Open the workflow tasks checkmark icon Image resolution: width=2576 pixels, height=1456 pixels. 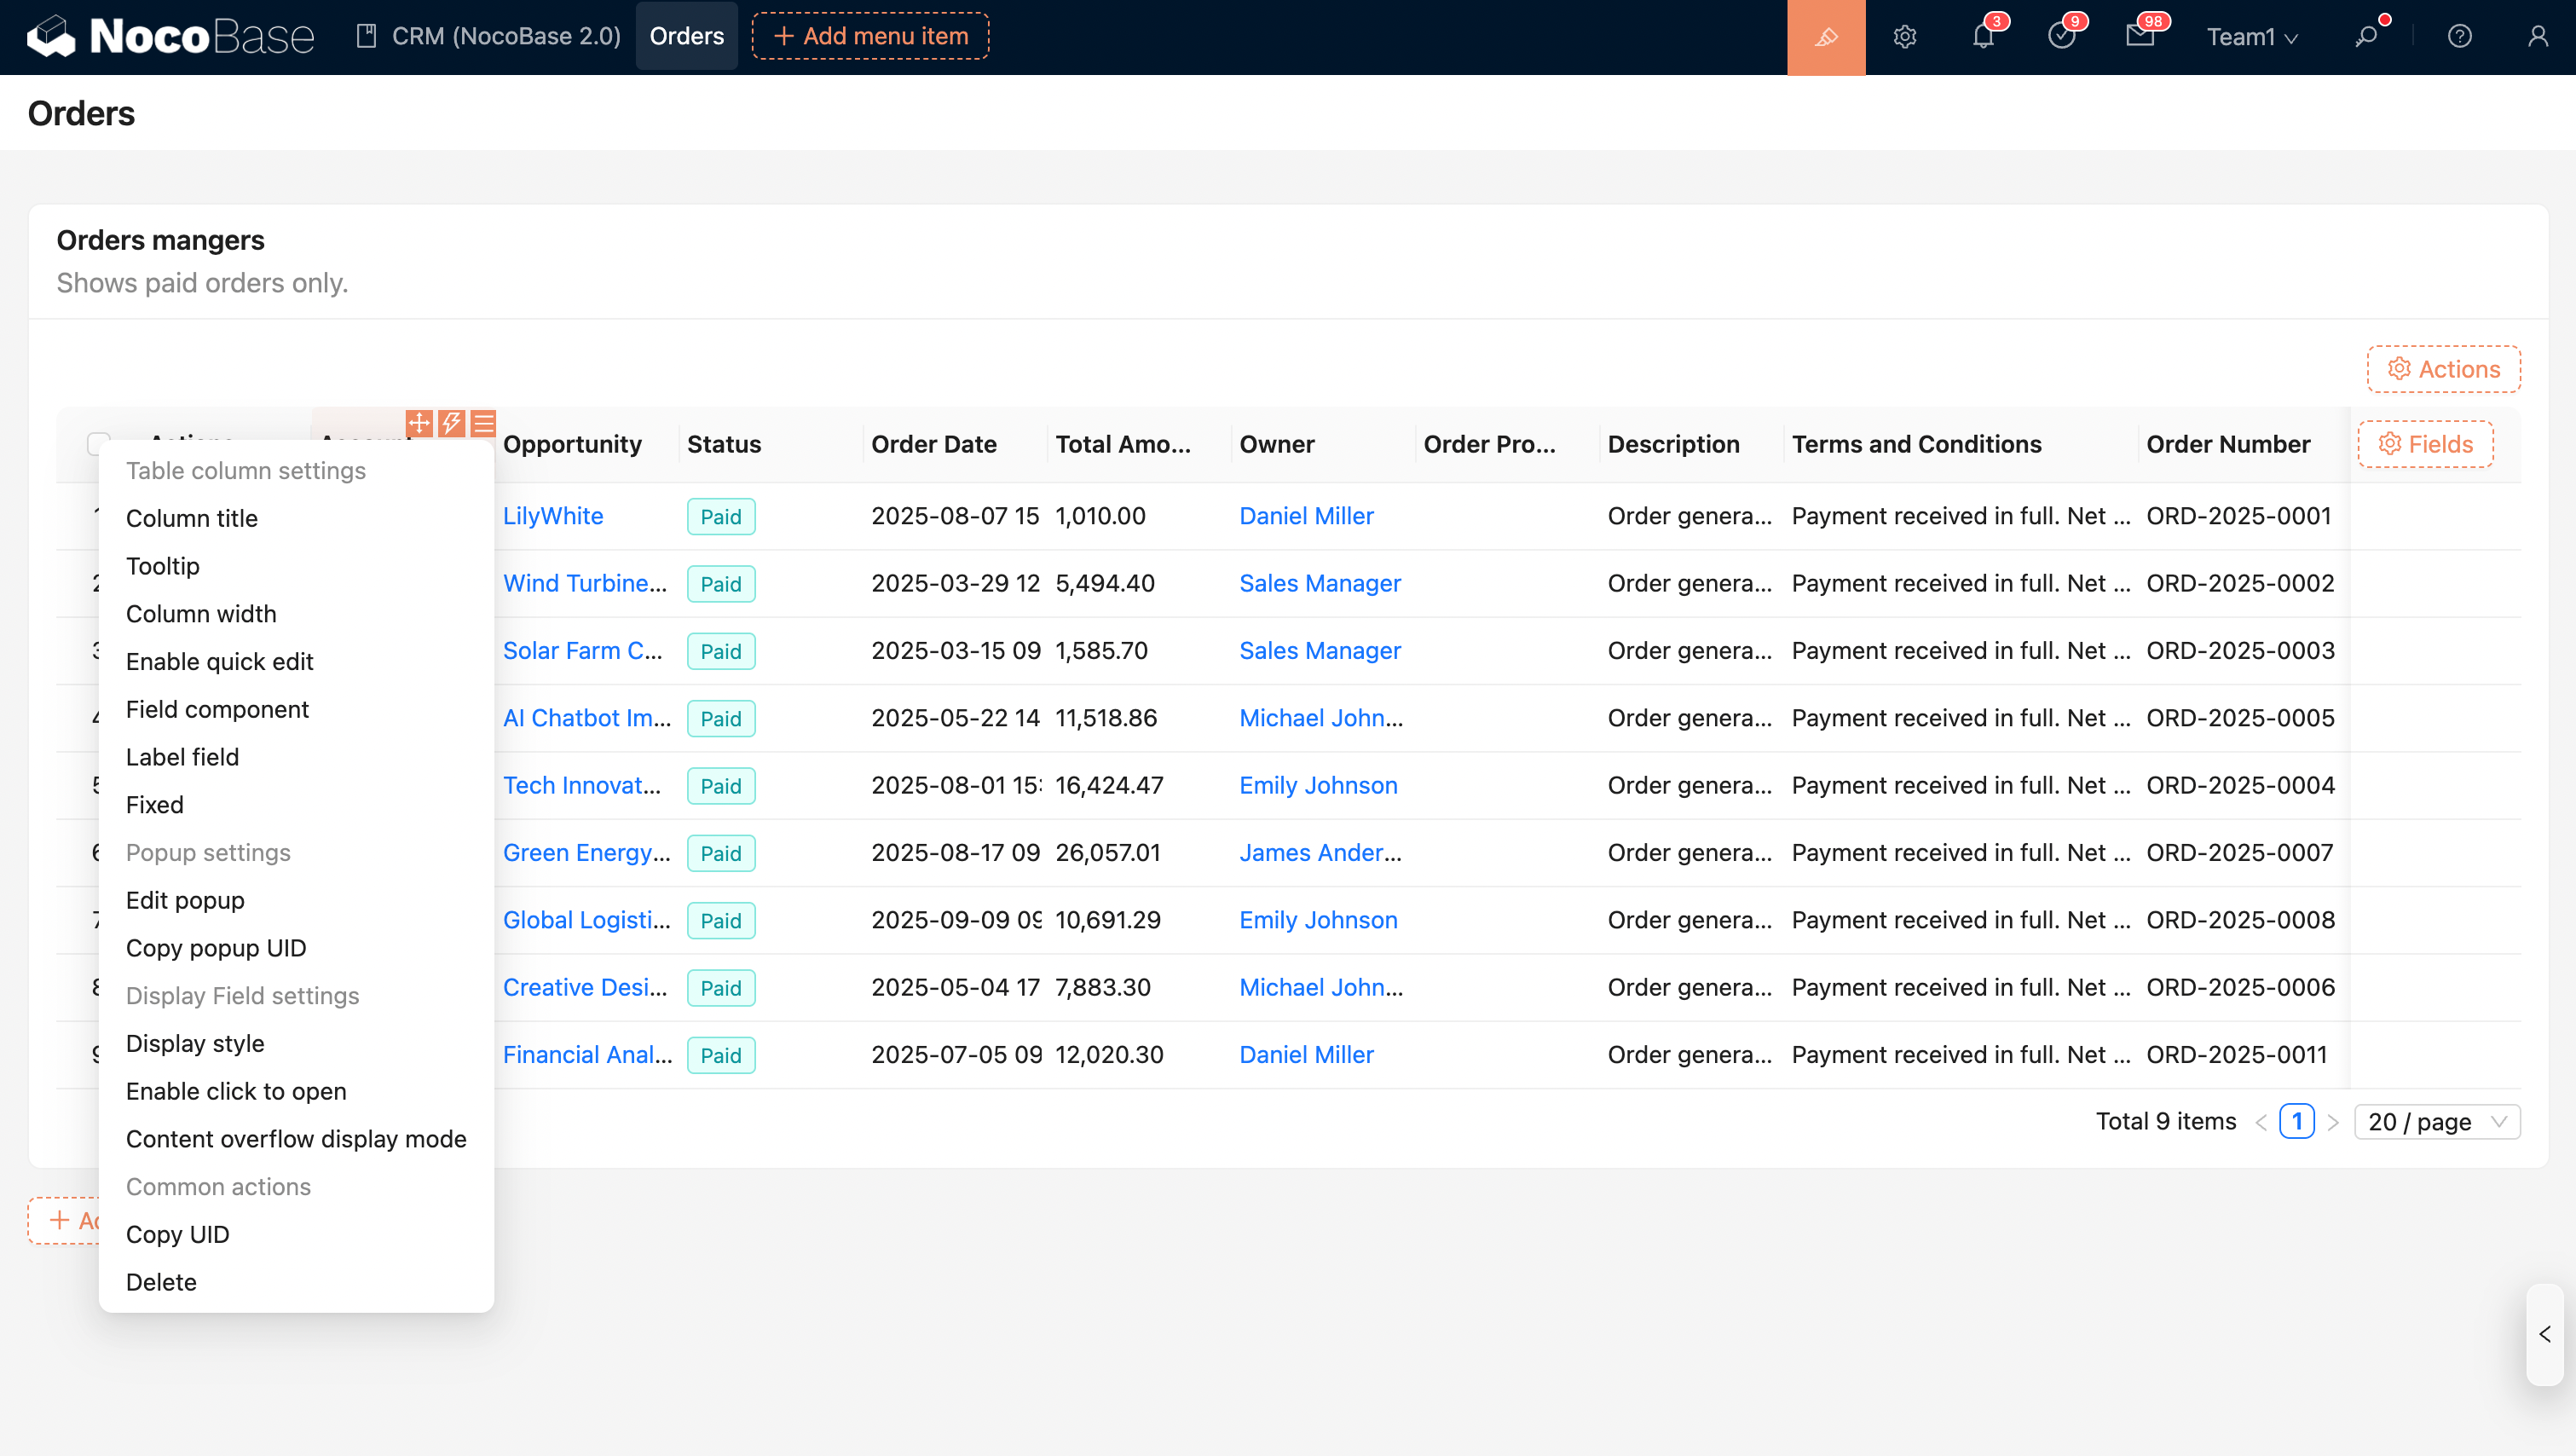pyautogui.click(x=2060, y=37)
